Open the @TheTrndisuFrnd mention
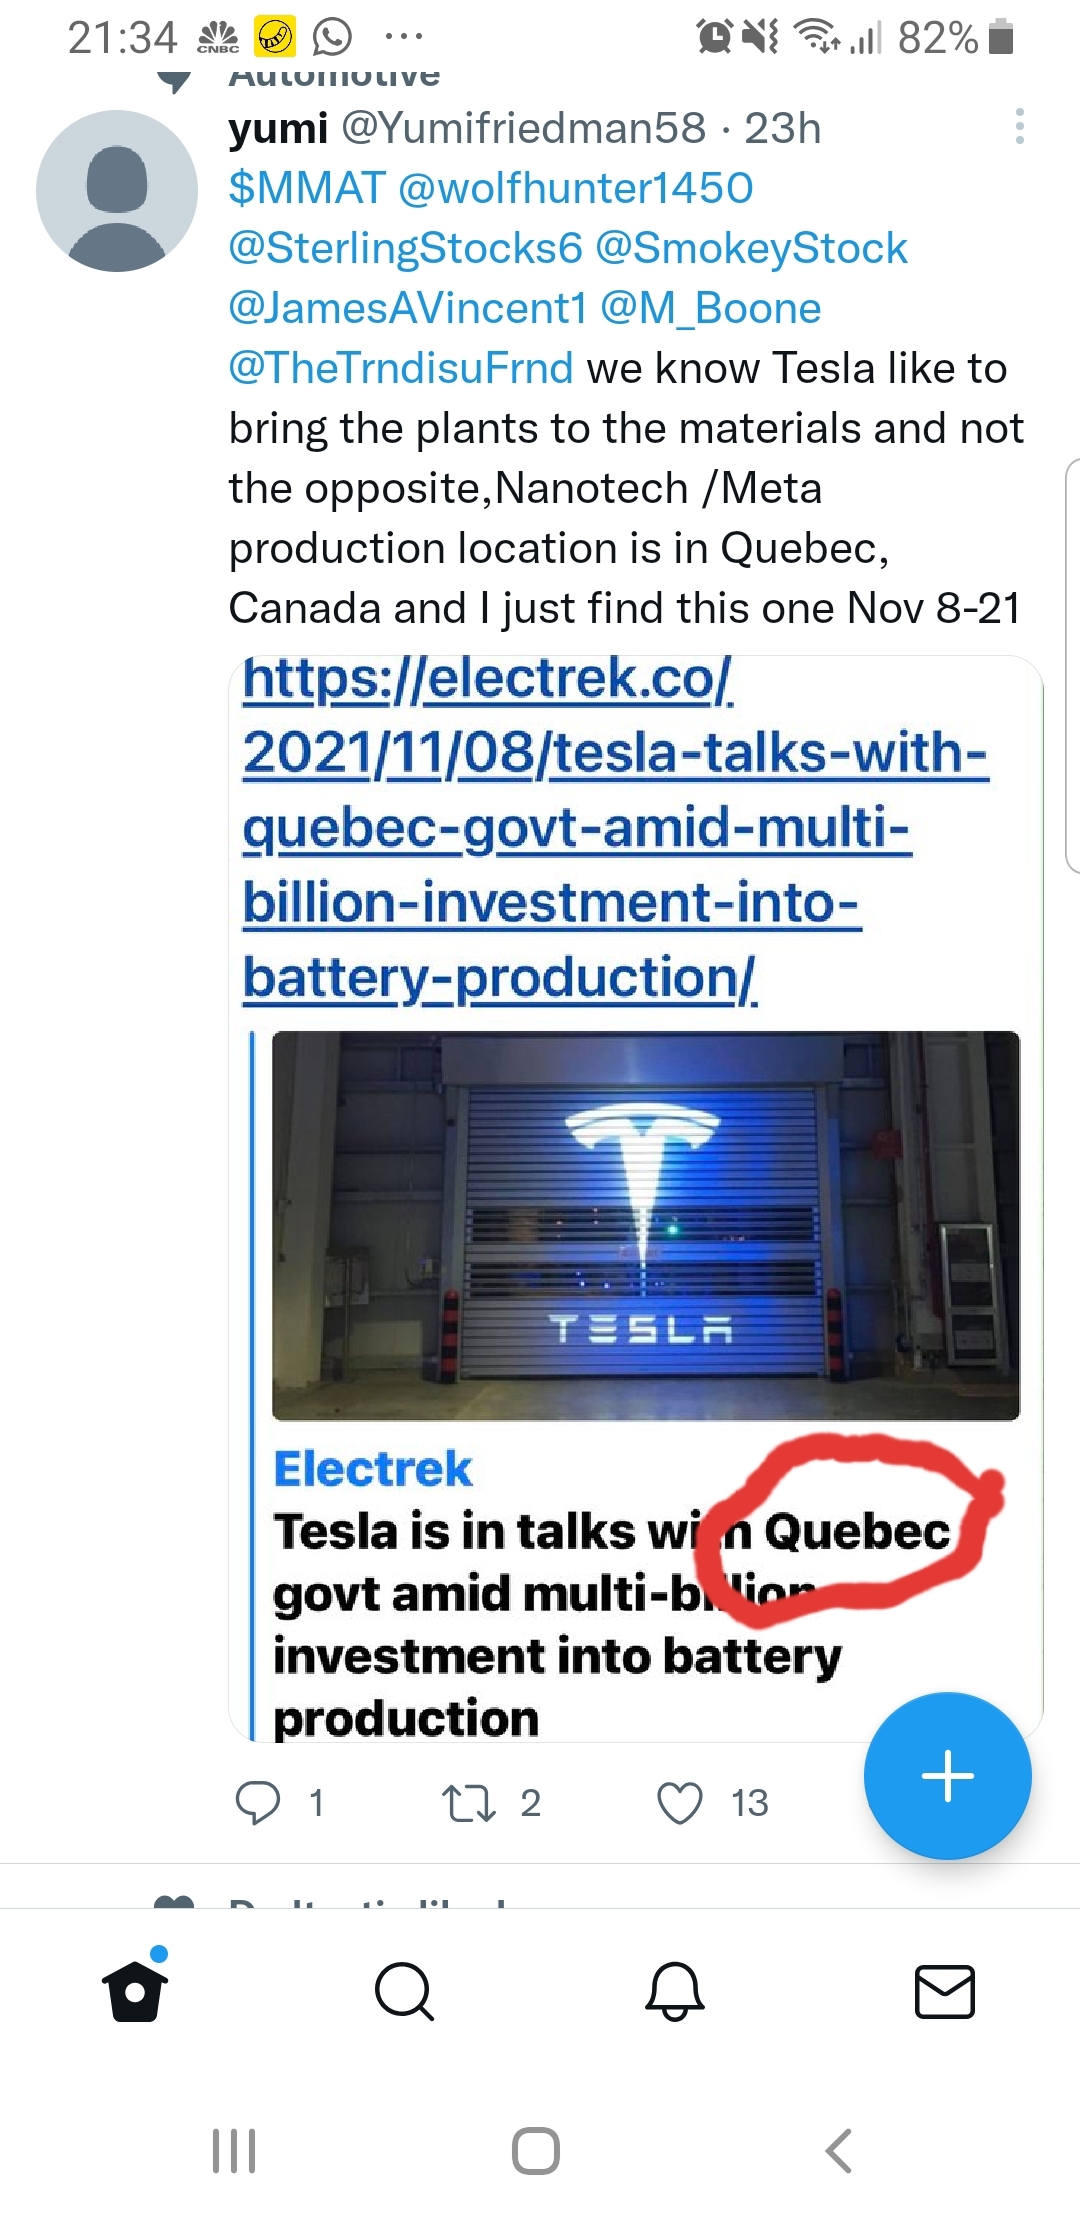 (x=400, y=368)
